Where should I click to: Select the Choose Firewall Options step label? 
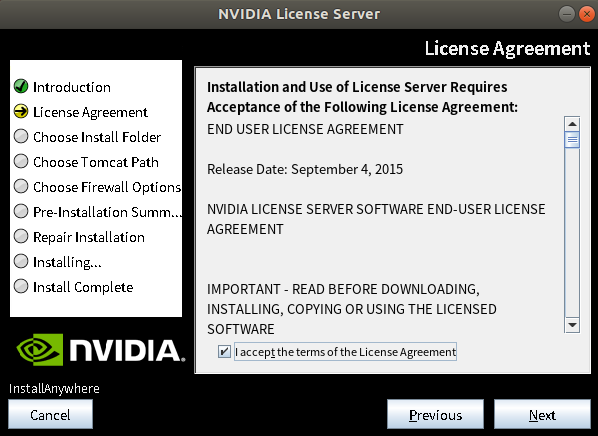(x=107, y=187)
